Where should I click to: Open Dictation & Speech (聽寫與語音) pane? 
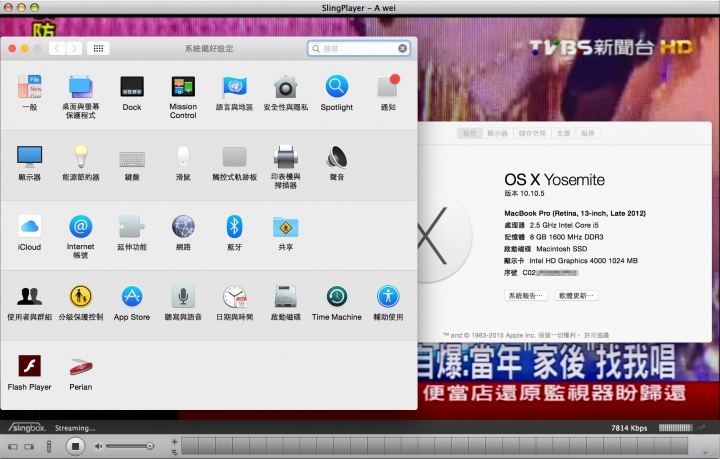click(x=183, y=302)
